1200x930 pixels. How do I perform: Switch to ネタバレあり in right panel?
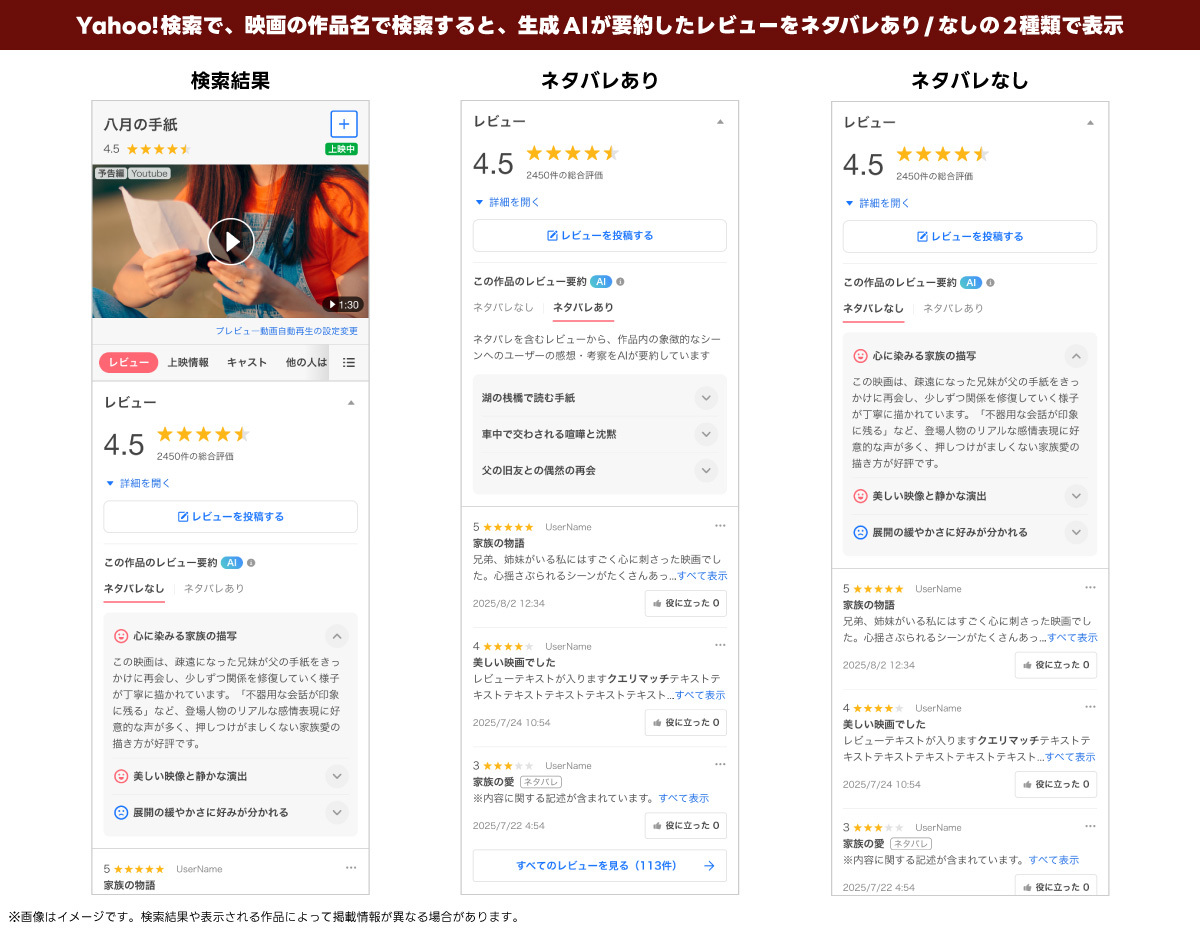953,309
